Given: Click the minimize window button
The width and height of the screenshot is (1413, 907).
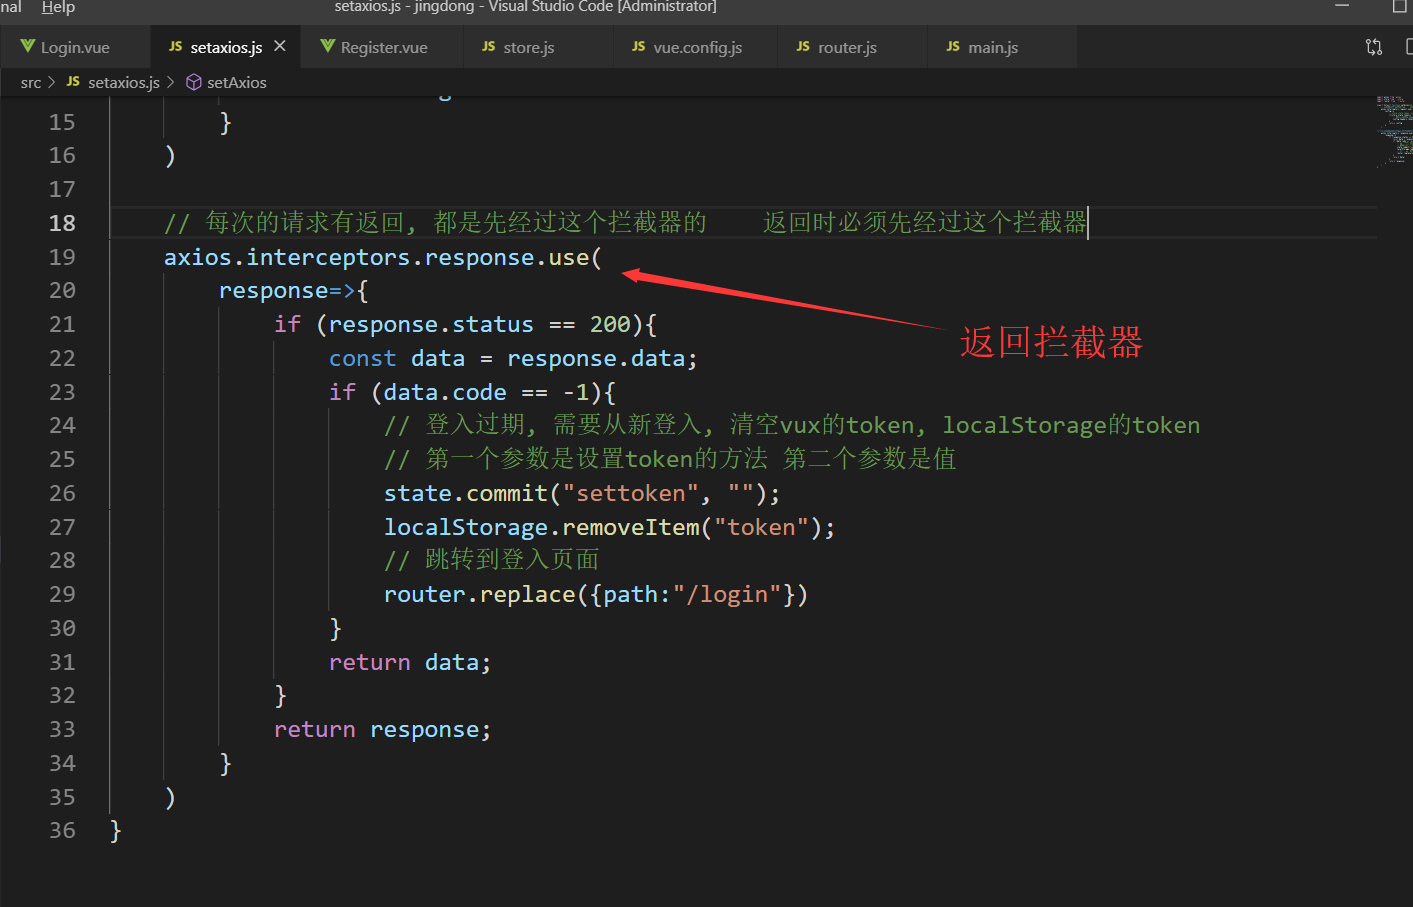Looking at the screenshot, I should (x=1342, y=7).
